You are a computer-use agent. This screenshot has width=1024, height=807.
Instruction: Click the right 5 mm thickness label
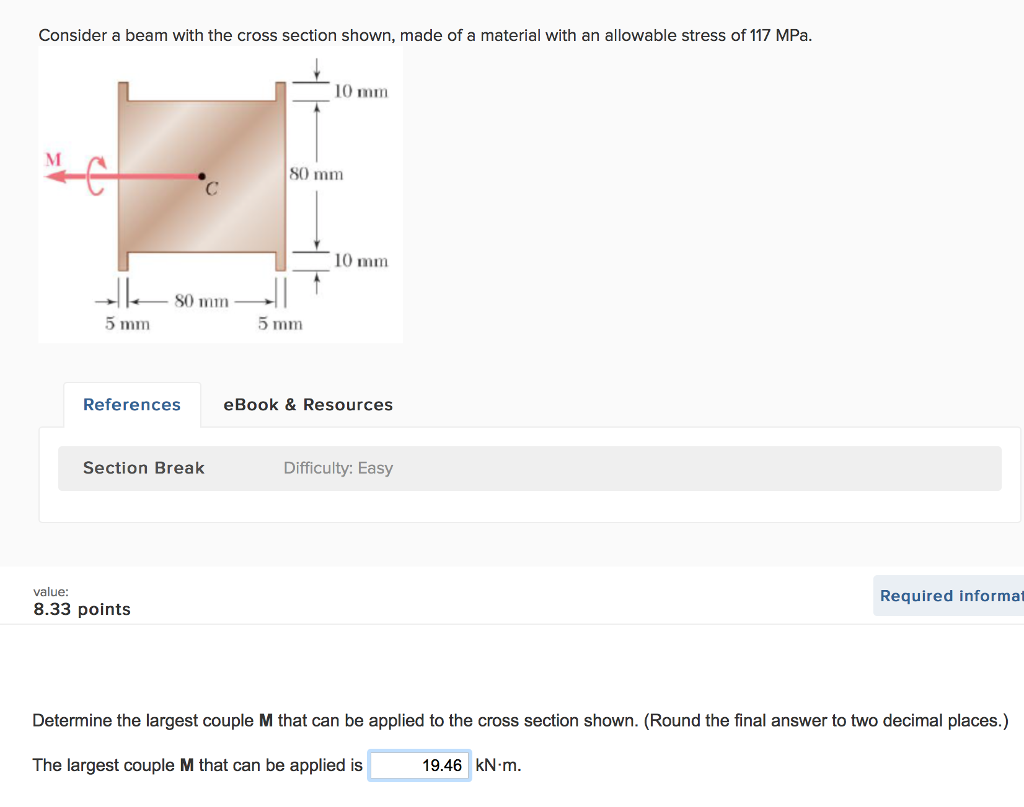(x=280, y=324)
